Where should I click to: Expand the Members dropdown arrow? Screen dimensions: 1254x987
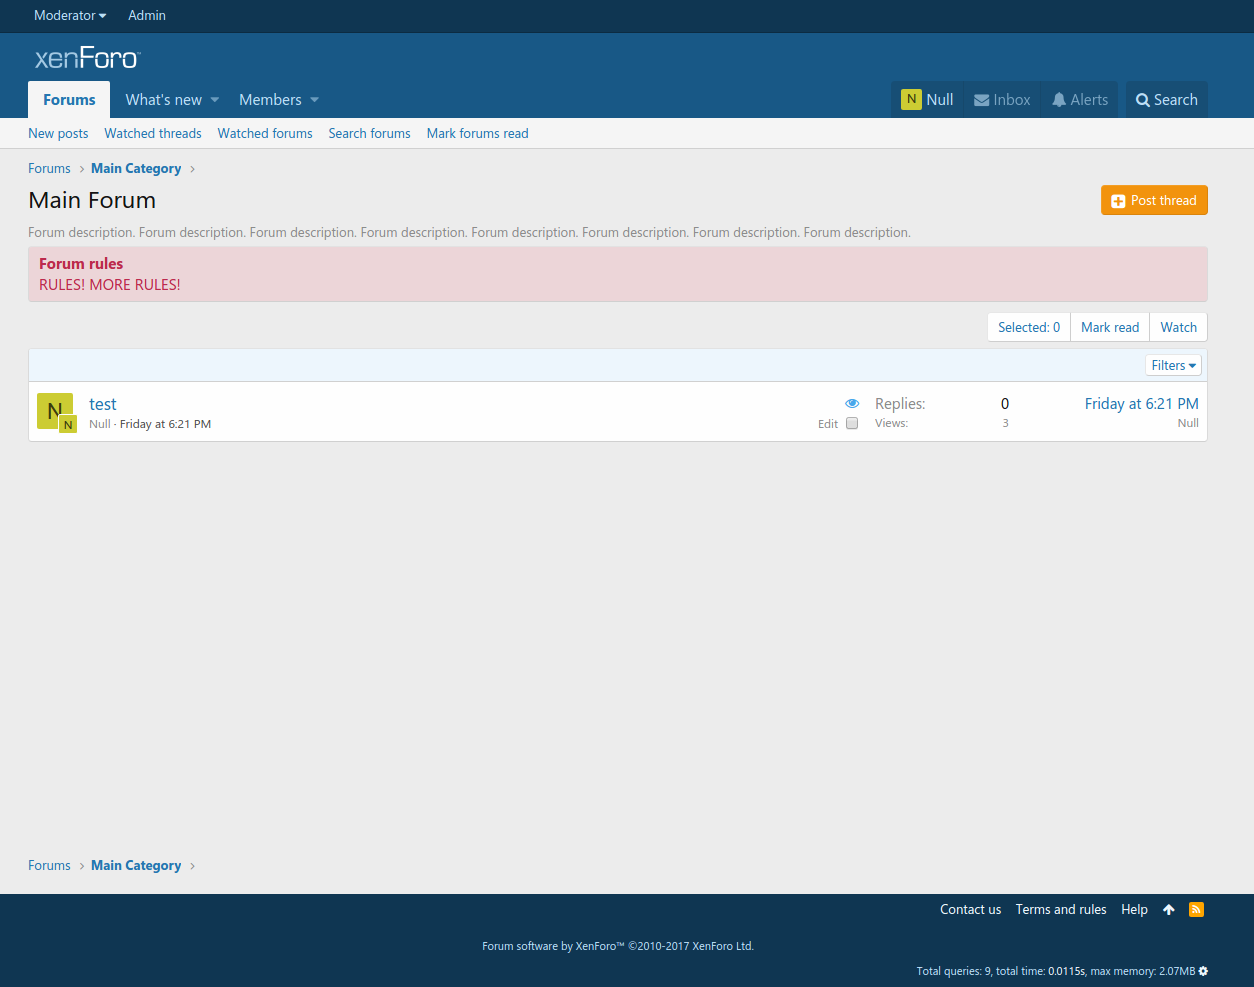point(315,100)
